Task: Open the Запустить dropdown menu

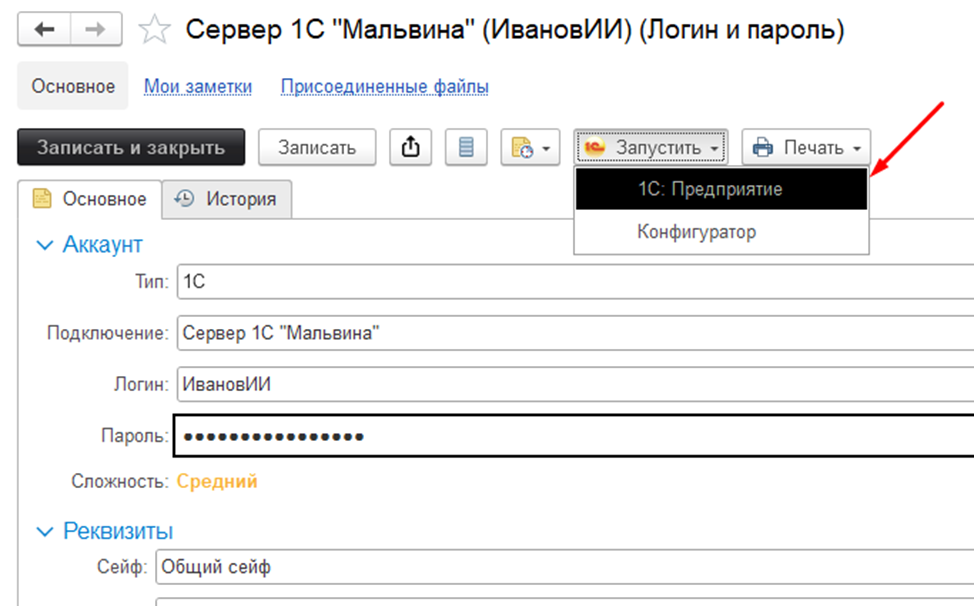Action: click(x=651, y=148)
